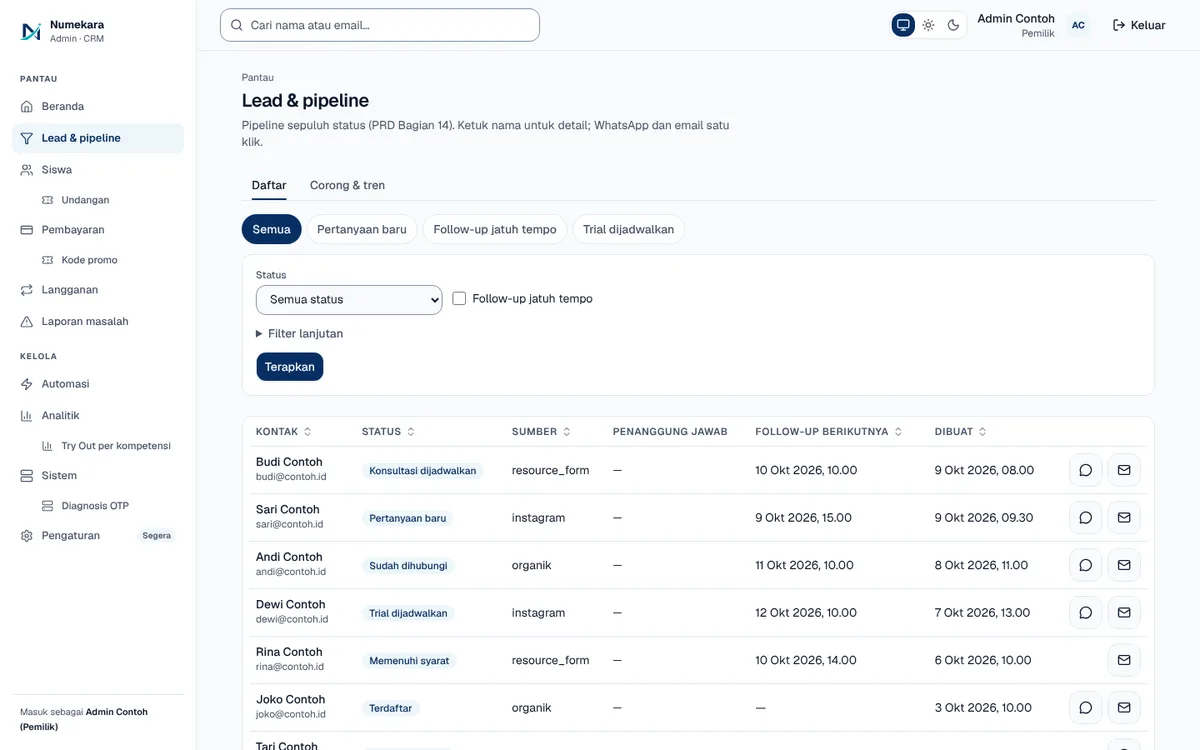
Task: Click the Memenuhi syarat status badge
Action: click(x=410, y=660)
